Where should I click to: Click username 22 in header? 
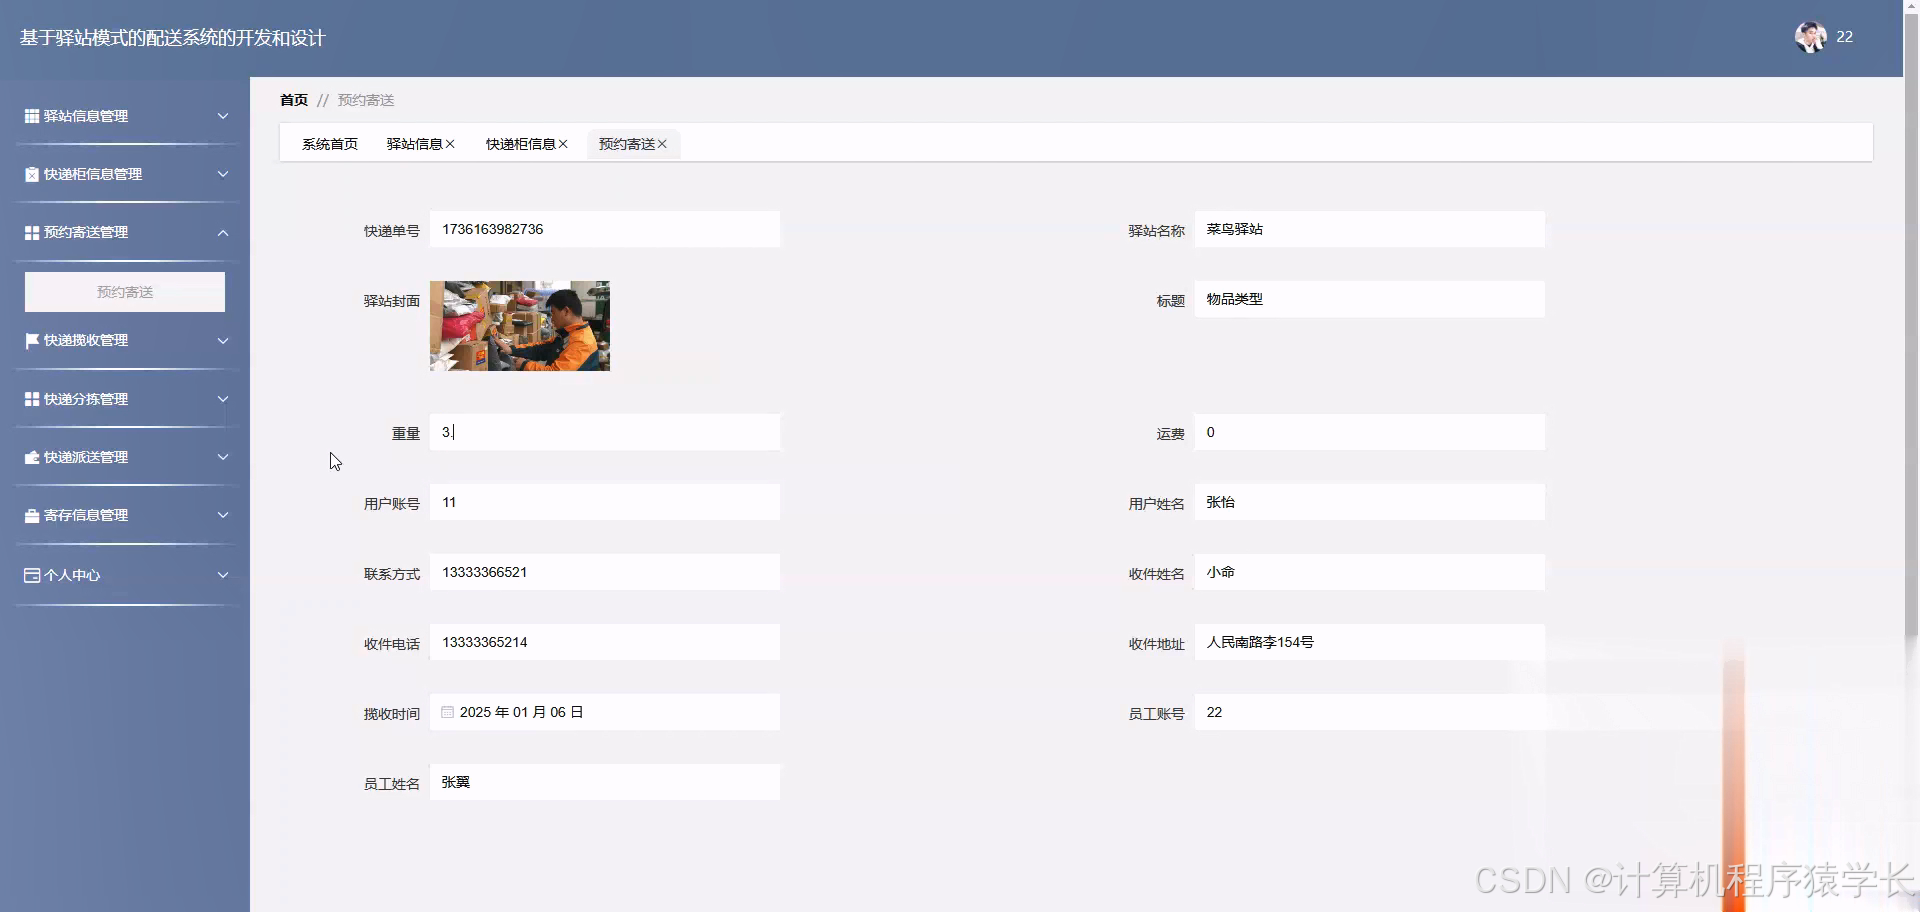(1844, 37)
